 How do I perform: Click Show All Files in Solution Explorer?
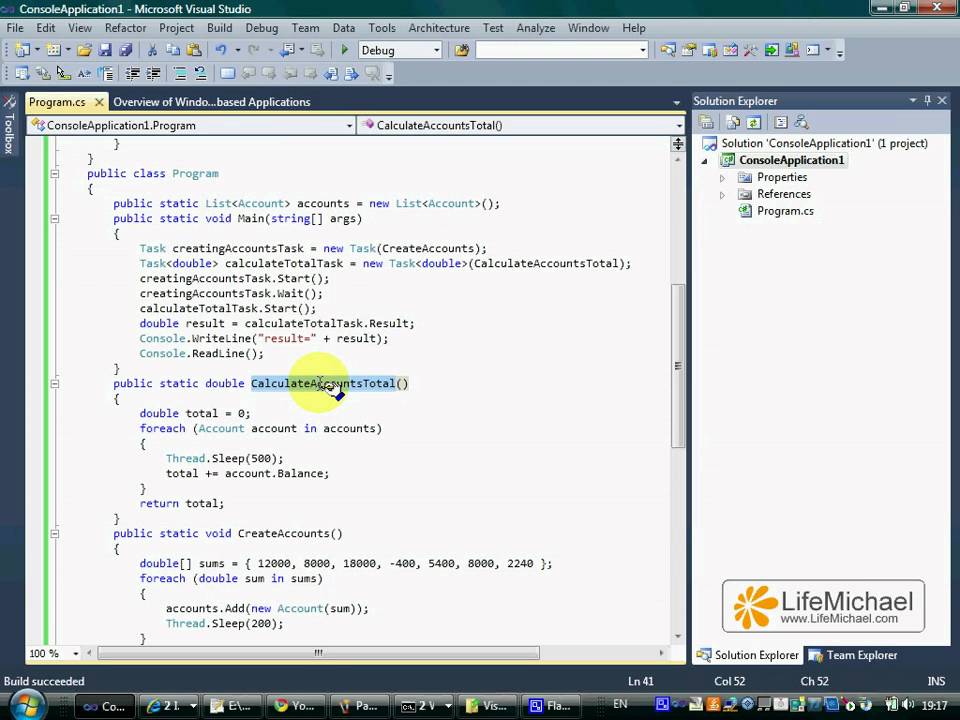click(x=733, y=122)
